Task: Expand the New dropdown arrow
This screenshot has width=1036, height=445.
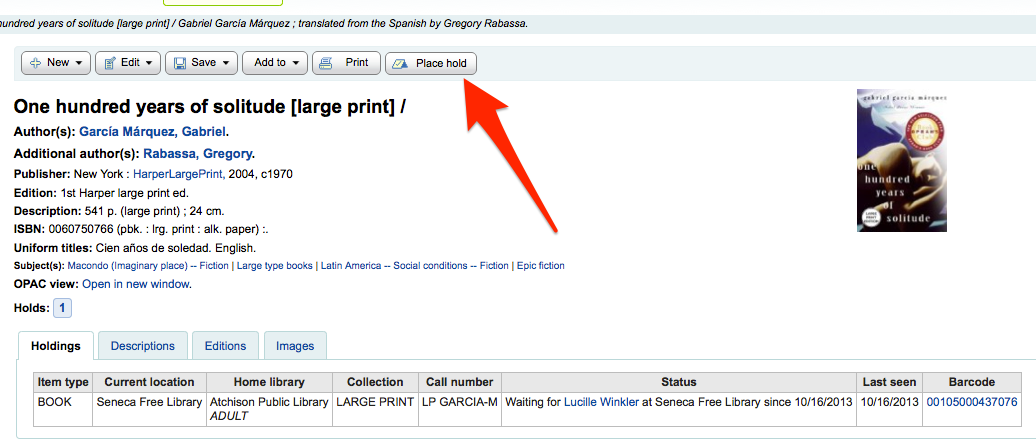Action: tap(79, 63)
